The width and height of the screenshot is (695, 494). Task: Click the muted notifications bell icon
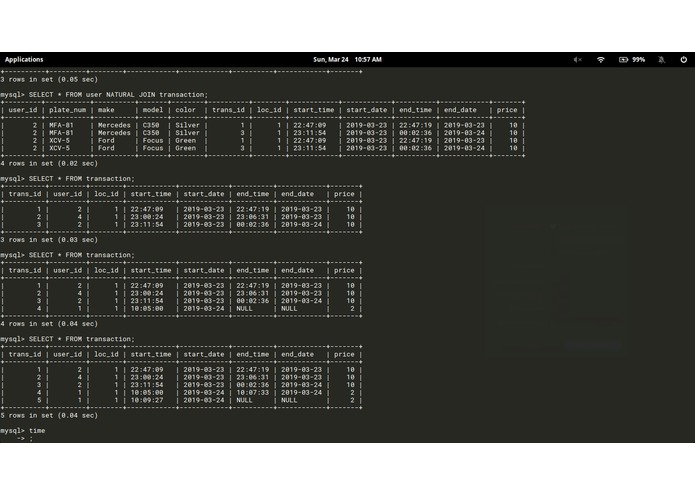(x=661, y=59)
